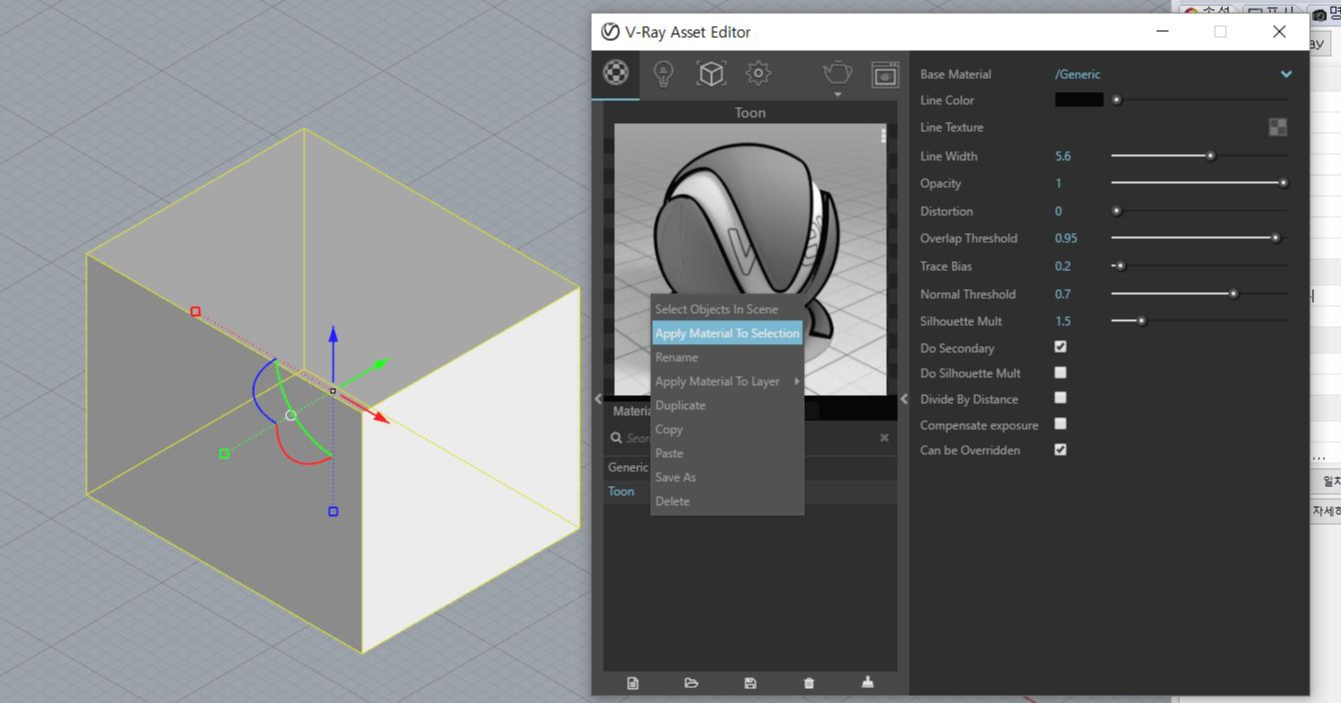Choose Paste in the context menu
This screenshot has width=1341, height=703.
click(727, 453)
